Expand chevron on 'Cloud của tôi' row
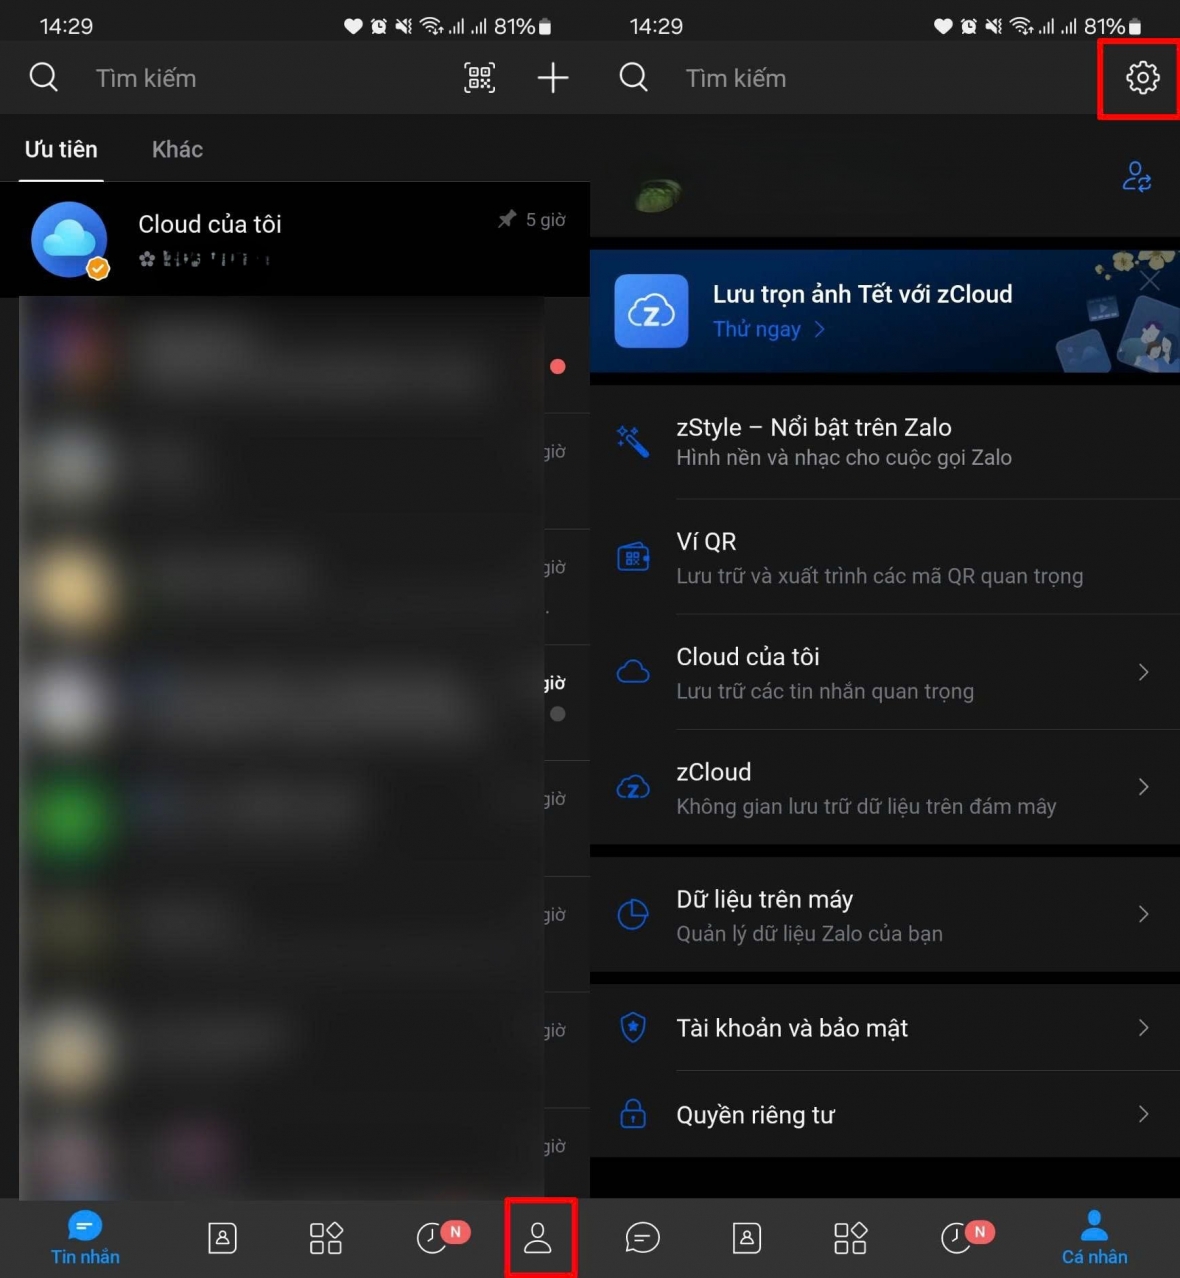The image size is (1180, 1278). coord(1143,672)
